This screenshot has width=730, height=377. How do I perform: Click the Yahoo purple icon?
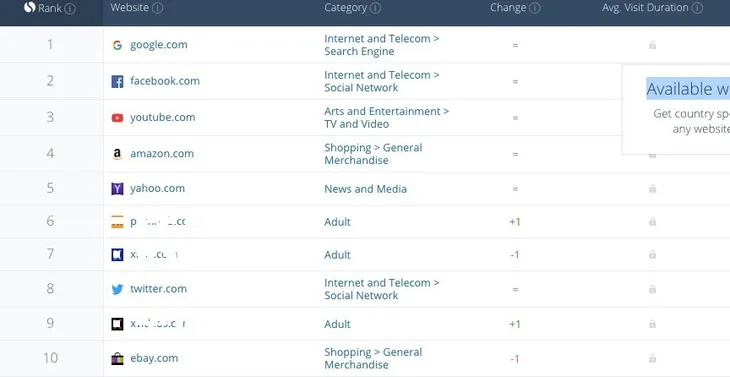tap(117, 188)
